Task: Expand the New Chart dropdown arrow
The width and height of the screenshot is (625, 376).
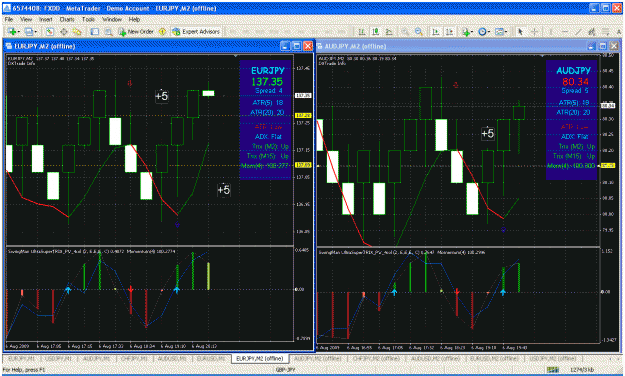Action: [19, 31]
